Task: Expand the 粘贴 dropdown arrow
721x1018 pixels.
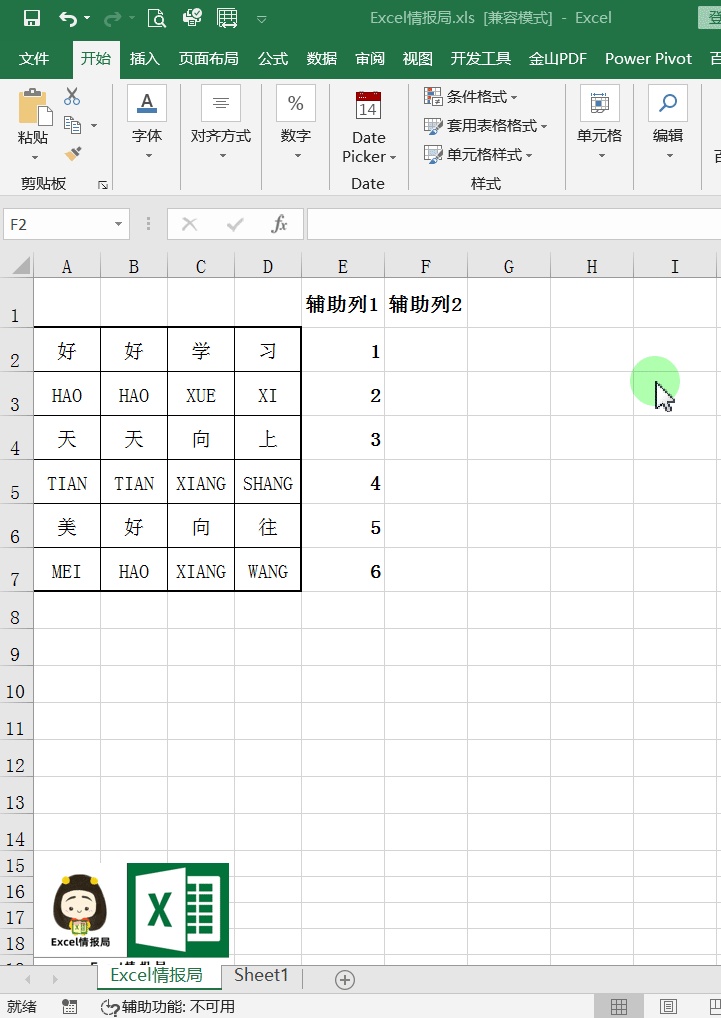Action: [34, 157]
